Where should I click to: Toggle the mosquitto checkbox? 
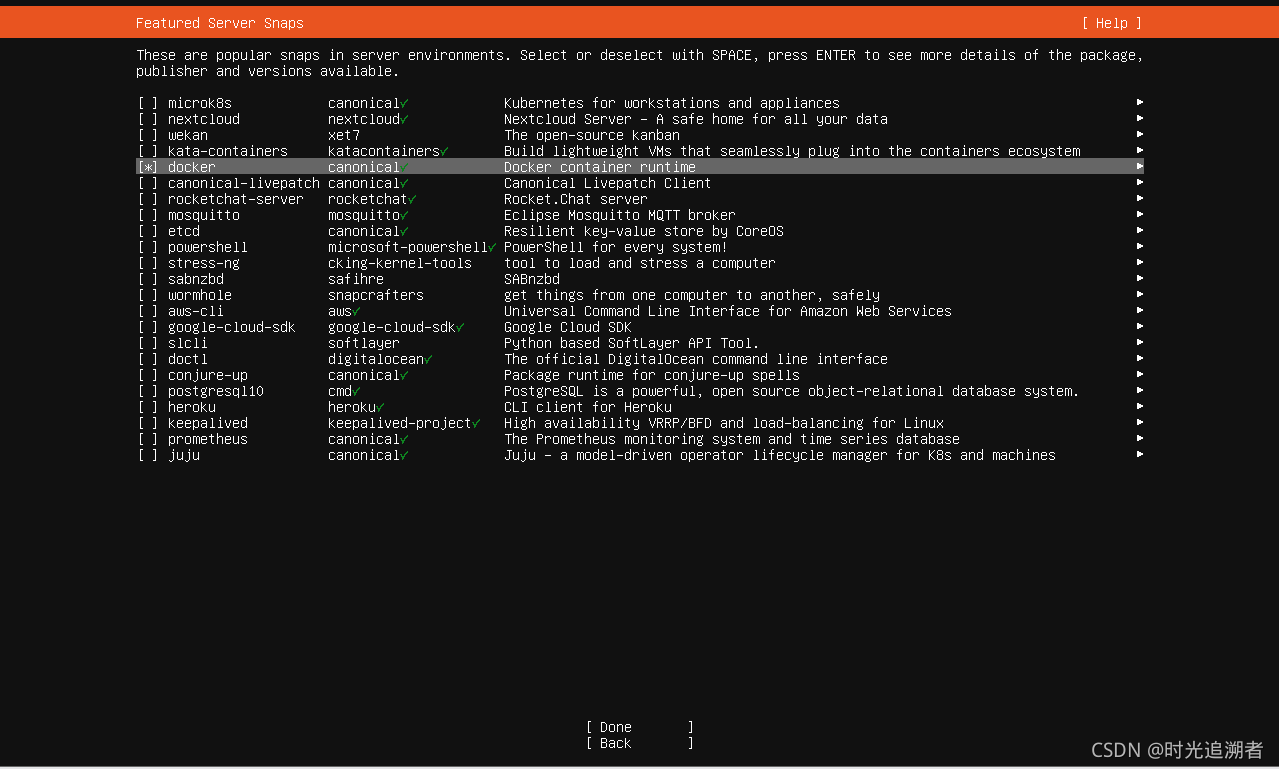tap(148, 215)
